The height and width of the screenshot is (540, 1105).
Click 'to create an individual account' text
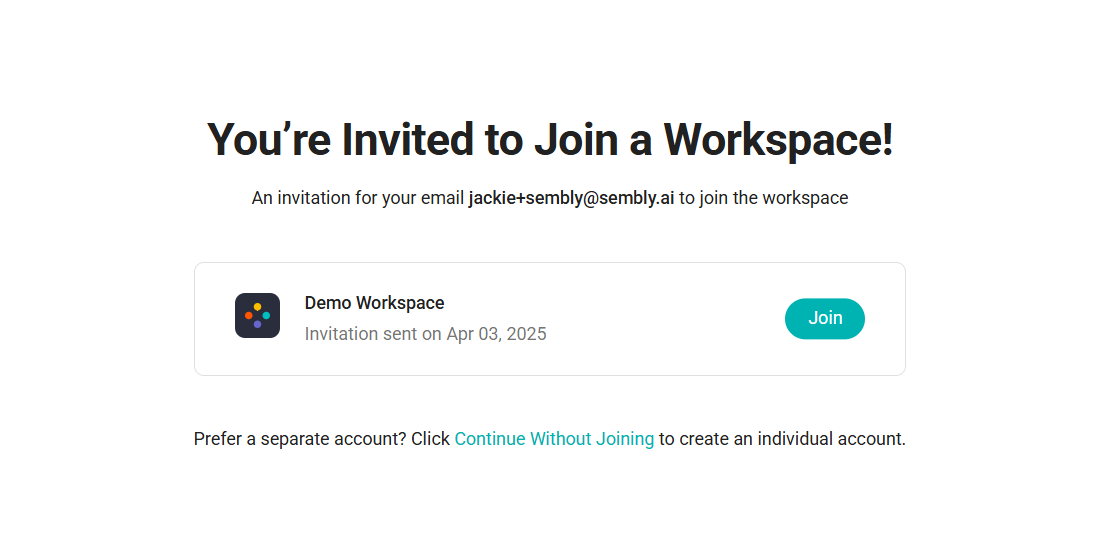782,439
